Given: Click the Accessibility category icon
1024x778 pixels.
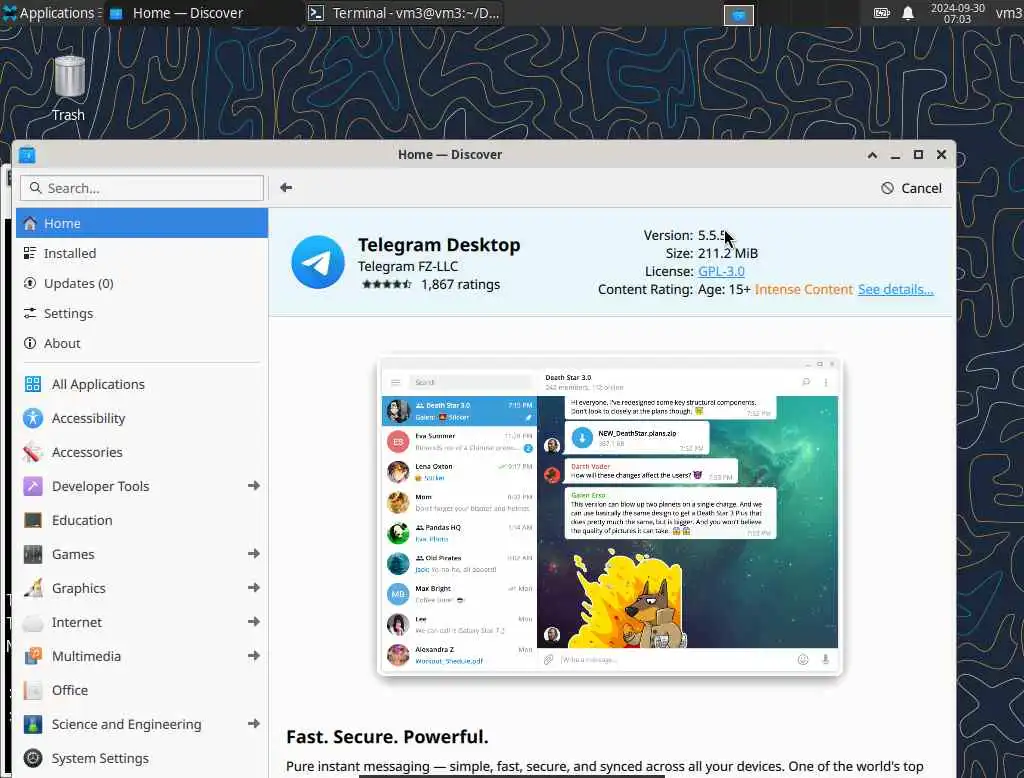Looking at the screenshot, I should [33, 418].
